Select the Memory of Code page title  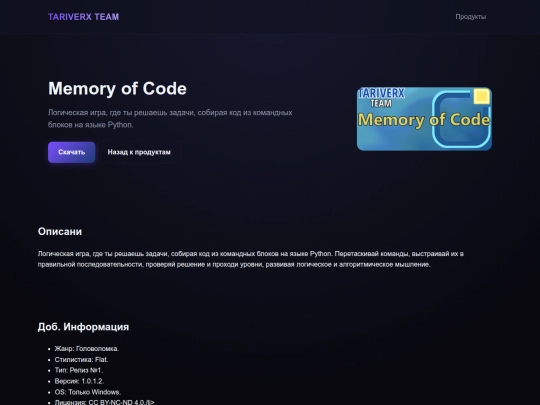[117, 89]
